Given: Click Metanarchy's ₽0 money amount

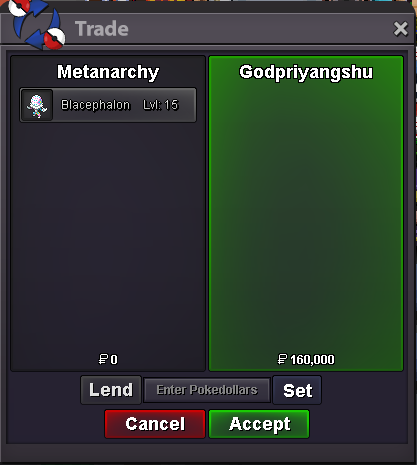Looking at the screenshot, I should [x=108, y=359].
